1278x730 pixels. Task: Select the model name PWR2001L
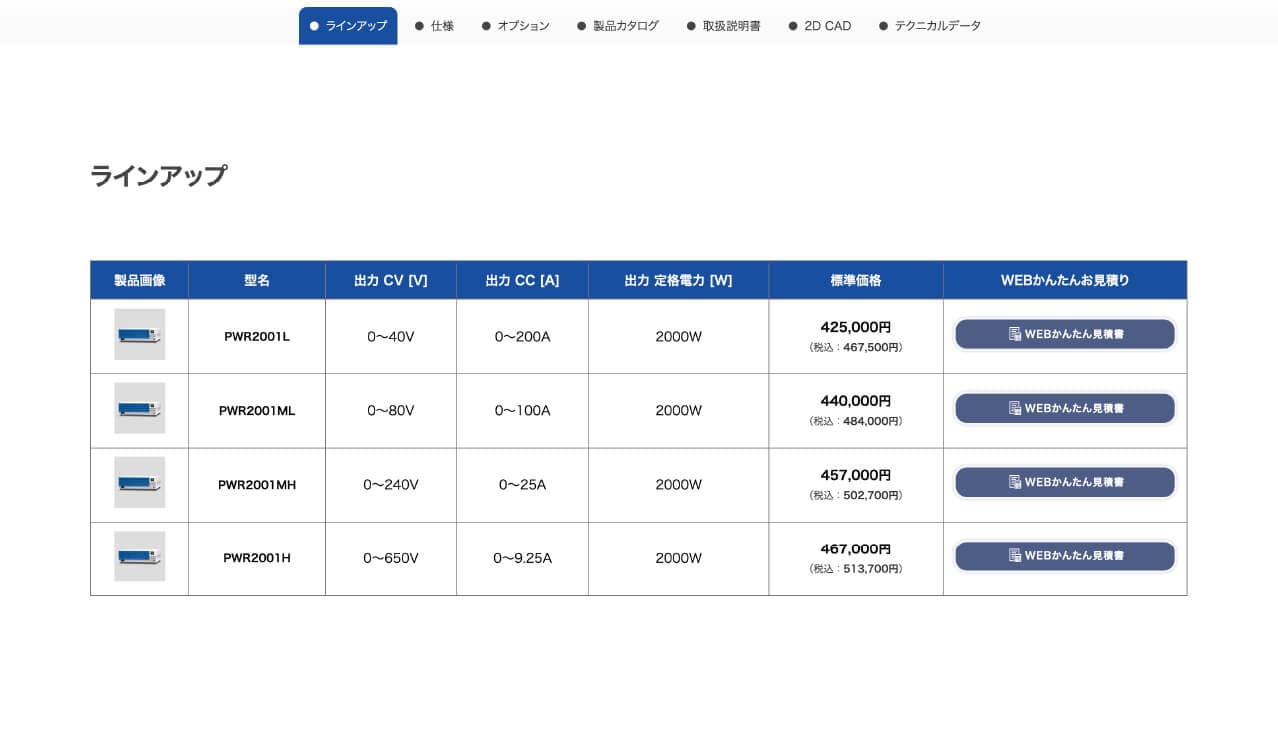tap(257, 337)
